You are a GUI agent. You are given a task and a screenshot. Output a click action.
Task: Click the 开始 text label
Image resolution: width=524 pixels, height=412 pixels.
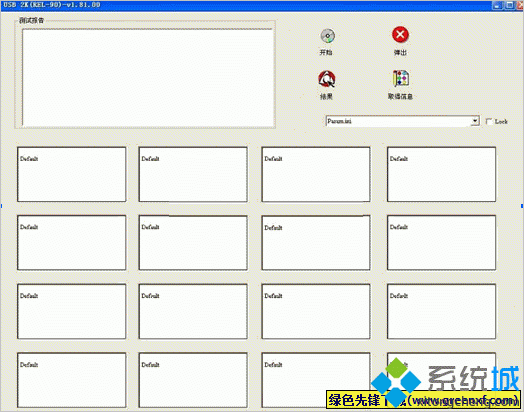(326, 52)
